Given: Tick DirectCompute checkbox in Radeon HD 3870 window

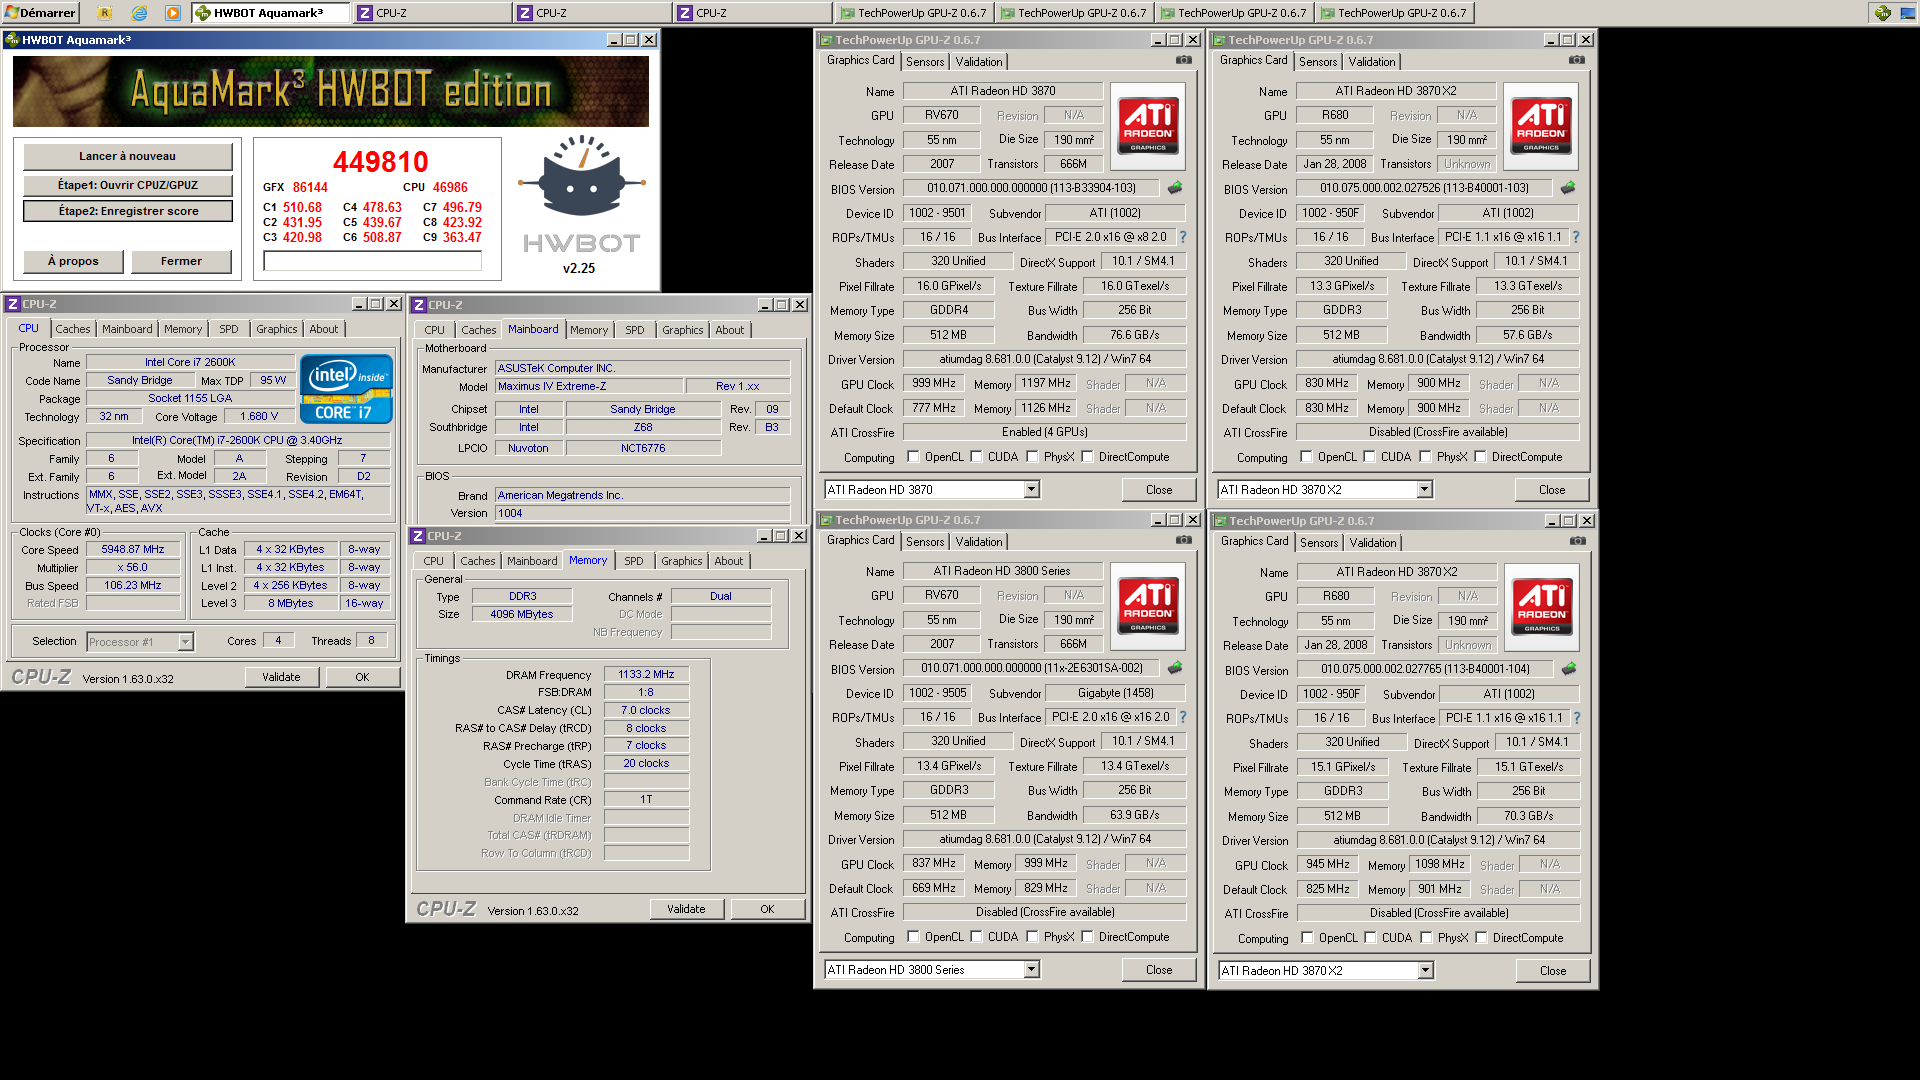Looking at the screenshot, I should (1087, 457).
